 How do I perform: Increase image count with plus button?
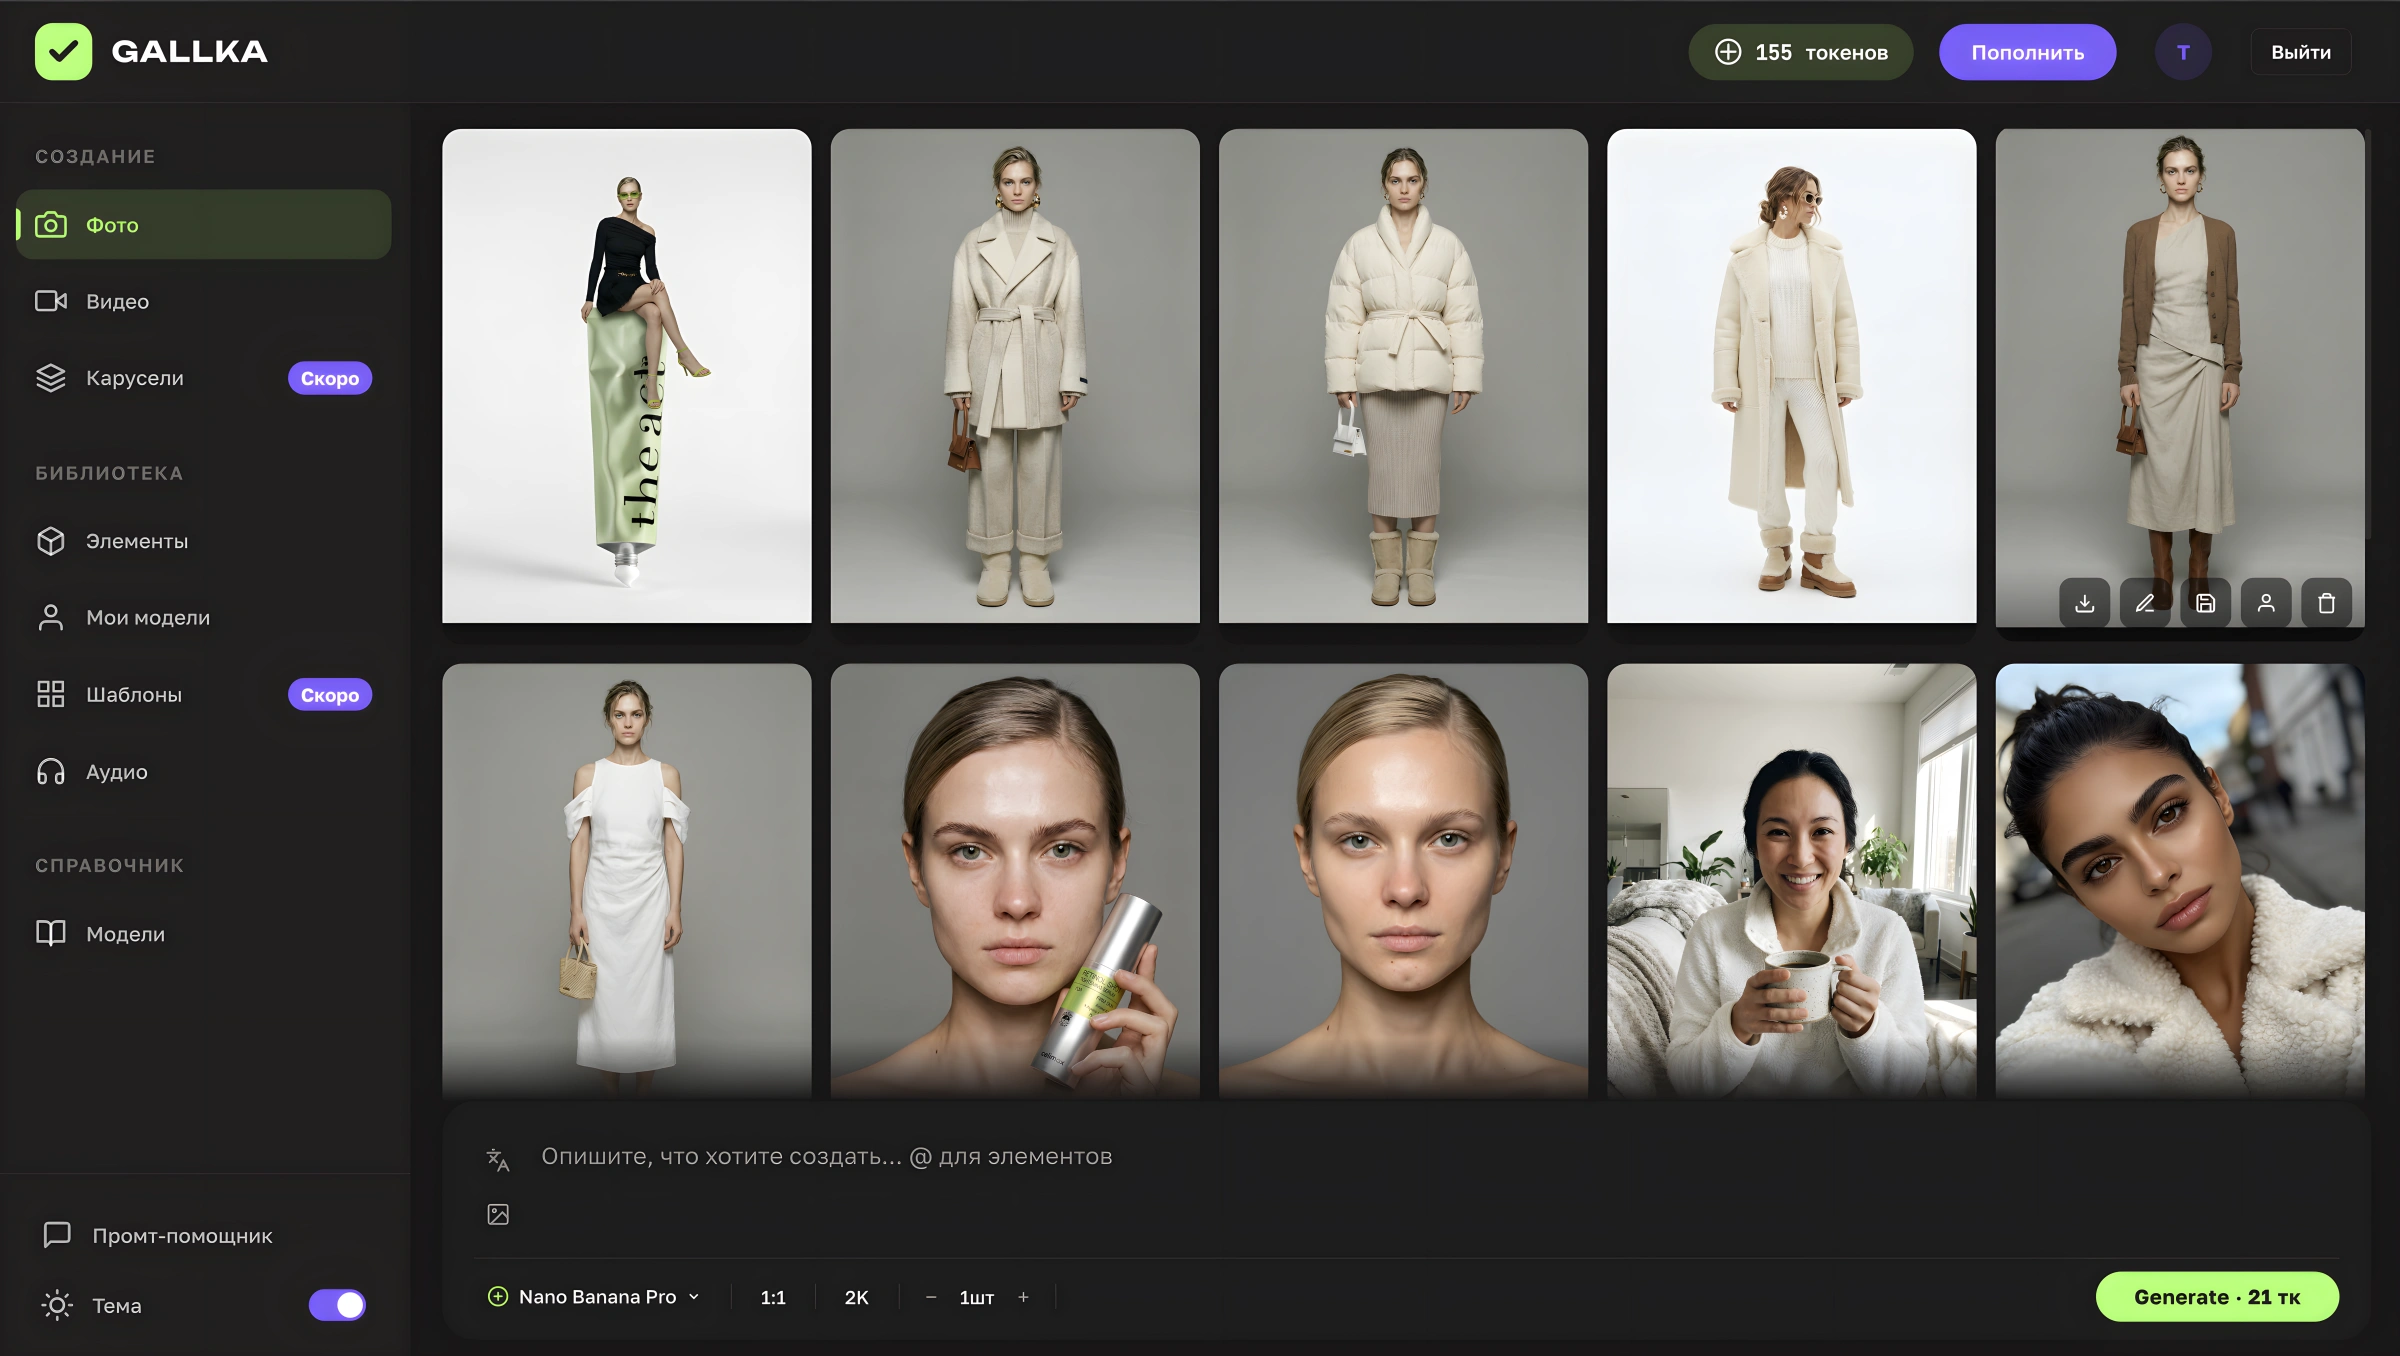tap(1023, 1297)
